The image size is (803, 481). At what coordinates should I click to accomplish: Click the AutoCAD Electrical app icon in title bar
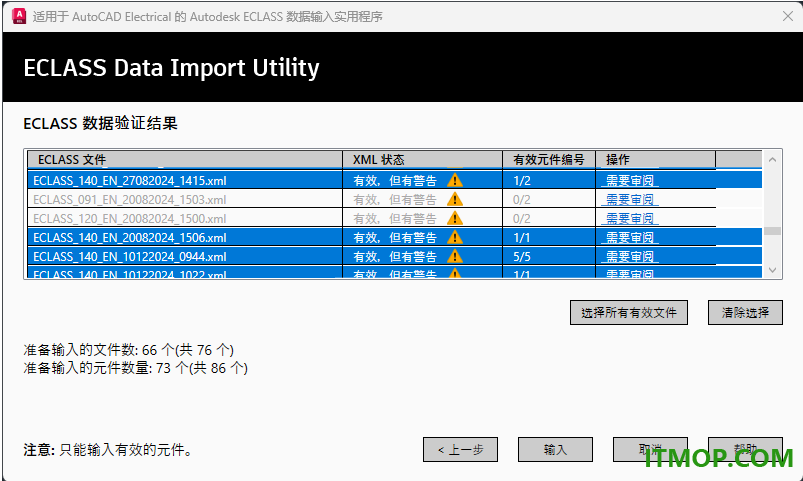(x=19, y=16)
